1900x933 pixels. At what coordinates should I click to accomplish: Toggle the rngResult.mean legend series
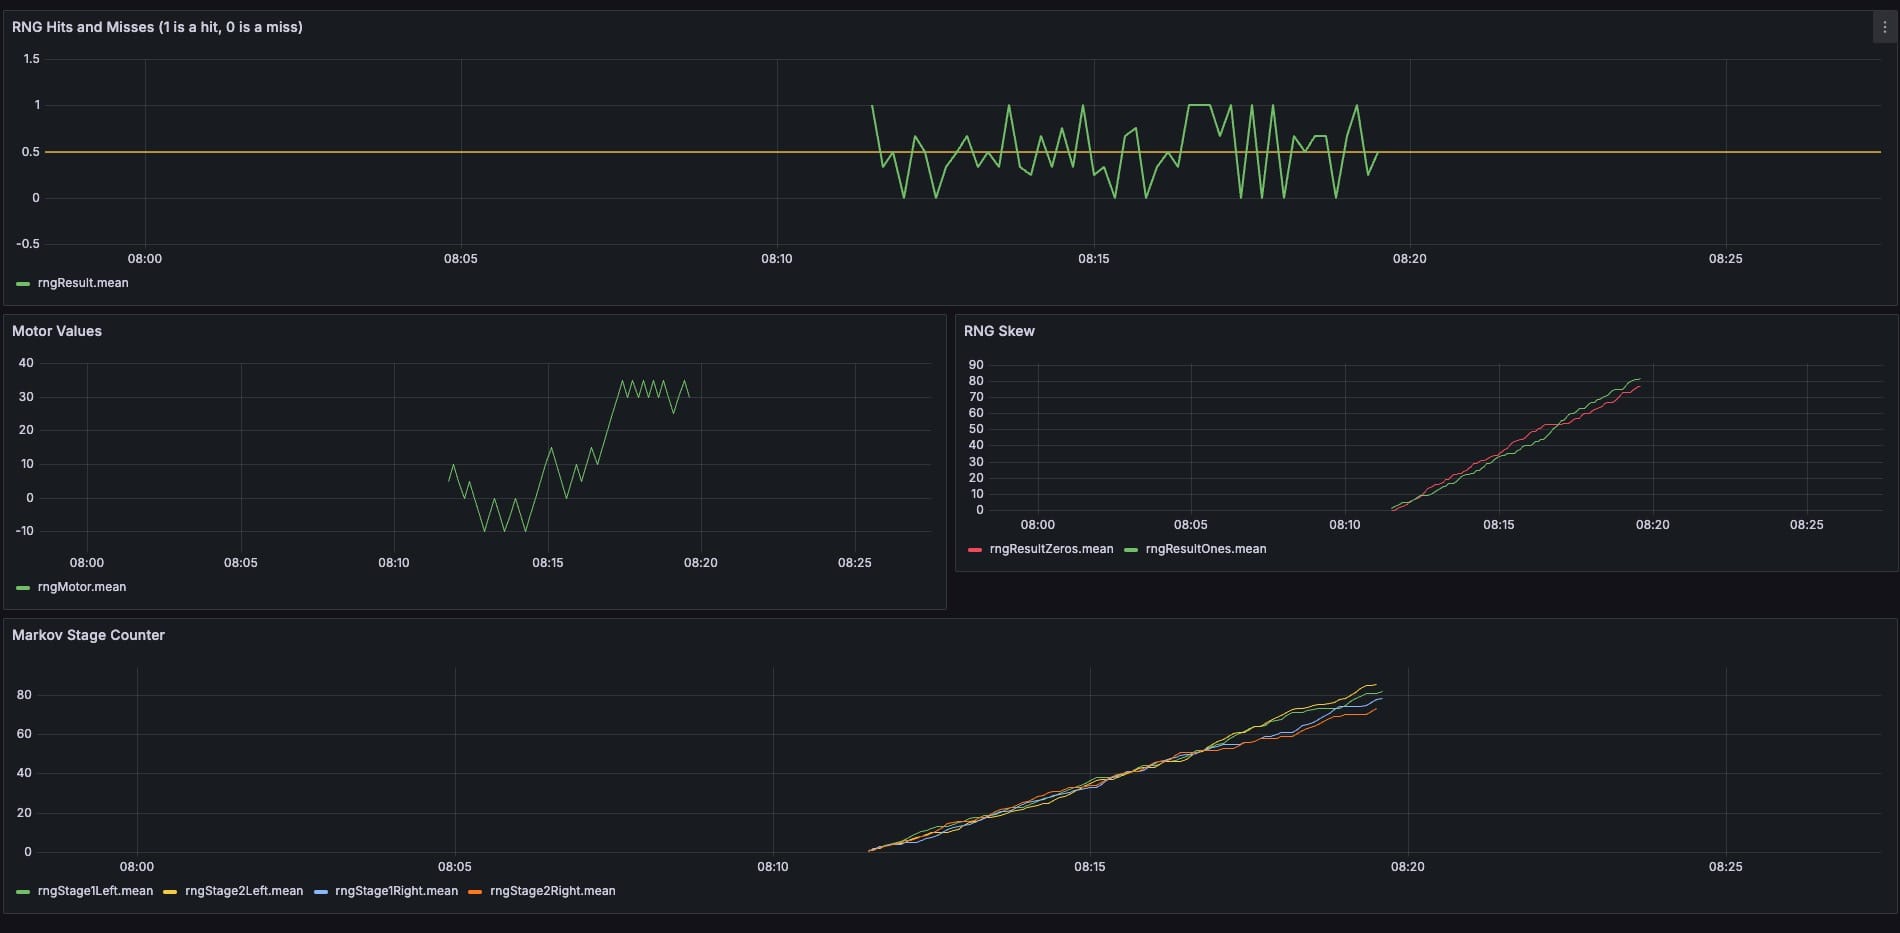[x=83, y=283]
